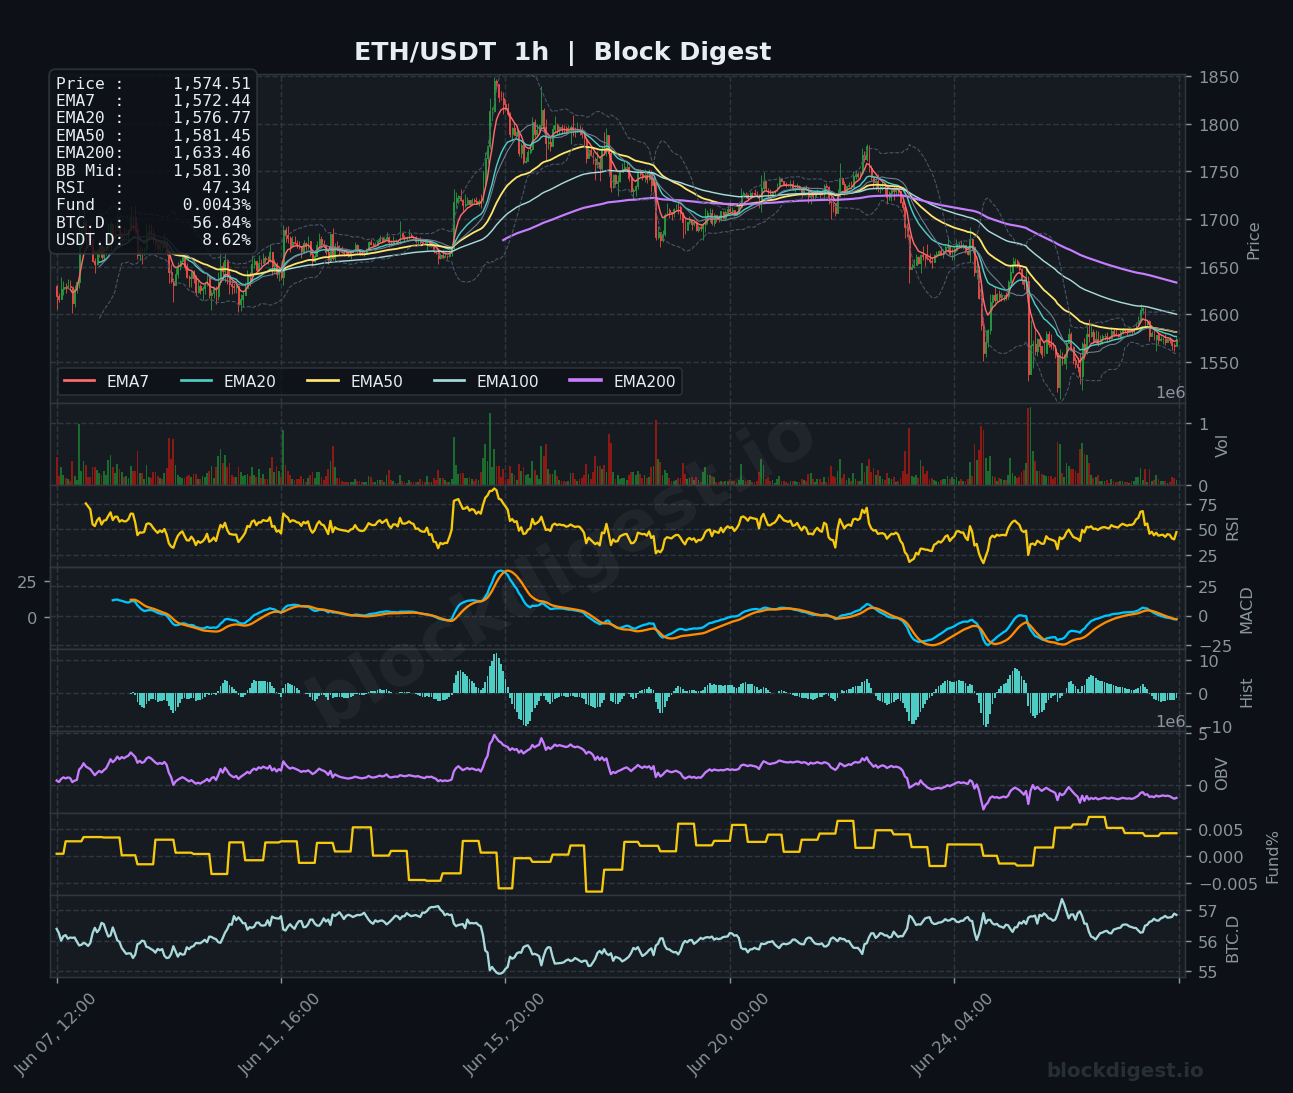Click the EMA100 legend entry
The height and width of the screenshot is (1093, 1293).
[486, 381]
